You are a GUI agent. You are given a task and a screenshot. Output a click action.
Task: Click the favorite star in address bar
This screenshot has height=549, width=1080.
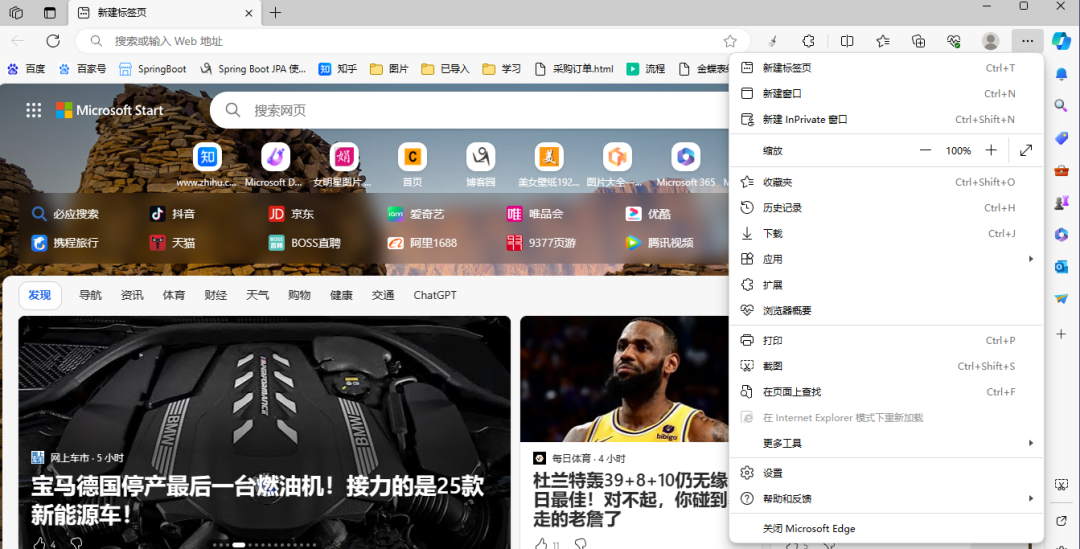pyautogui.click(x=730, y=41)
